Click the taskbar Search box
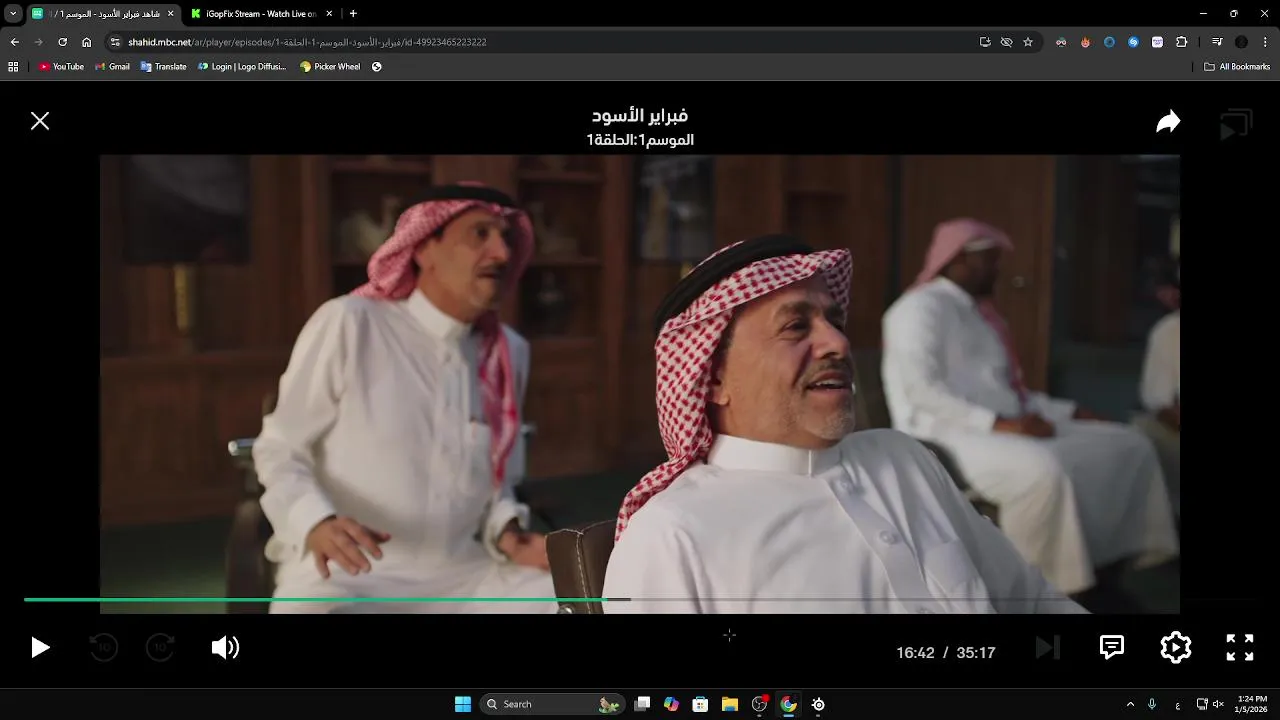The height and width of the screenshot is (720, 1280). 553,704
